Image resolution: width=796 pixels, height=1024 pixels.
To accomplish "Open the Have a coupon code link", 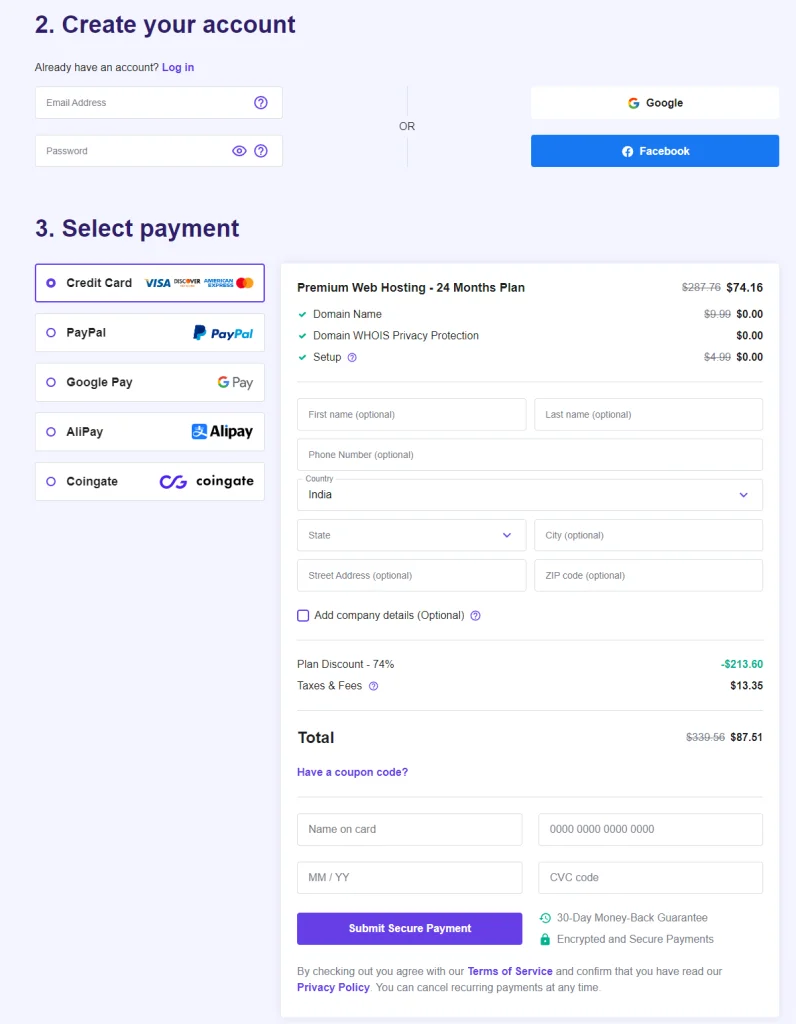I will pos(352,772).
